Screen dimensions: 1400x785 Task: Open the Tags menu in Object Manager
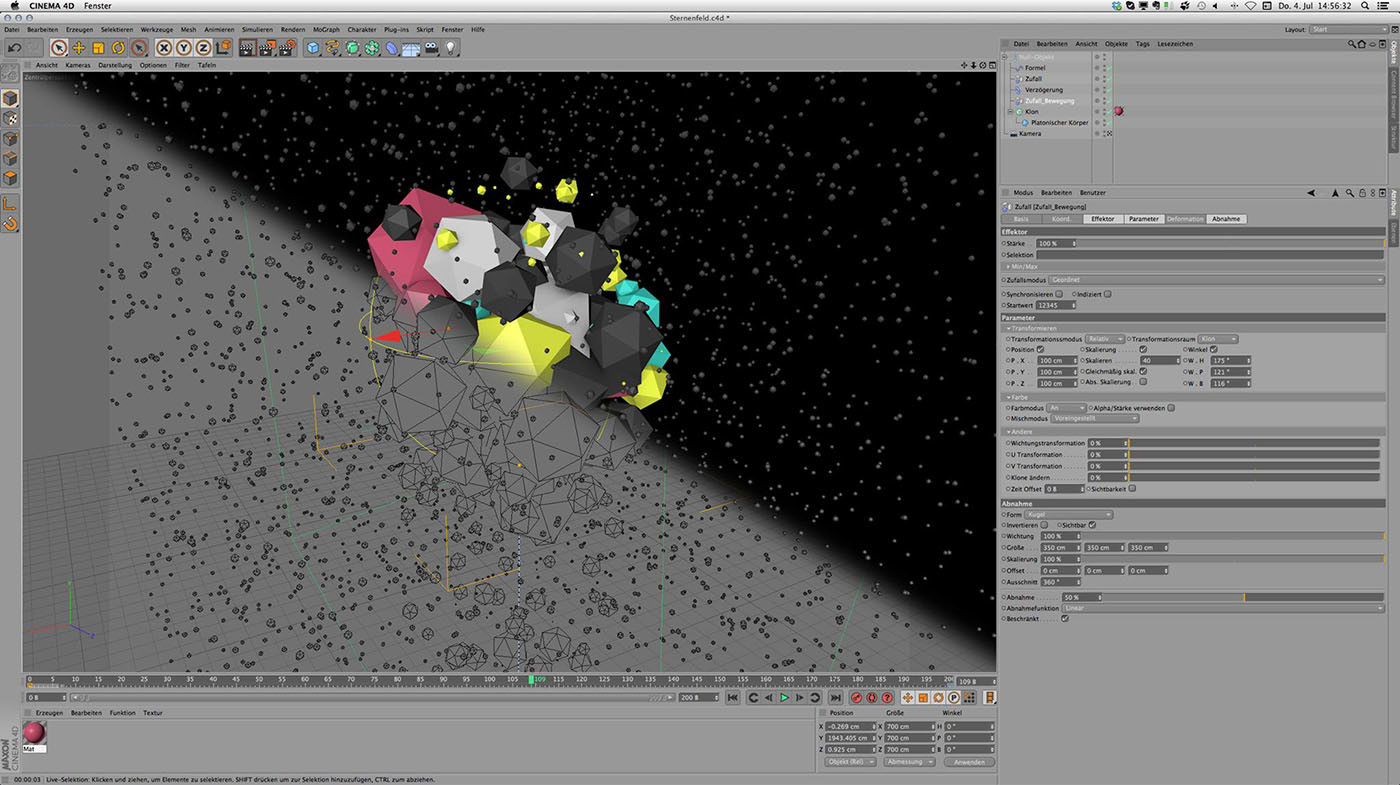1142,44
